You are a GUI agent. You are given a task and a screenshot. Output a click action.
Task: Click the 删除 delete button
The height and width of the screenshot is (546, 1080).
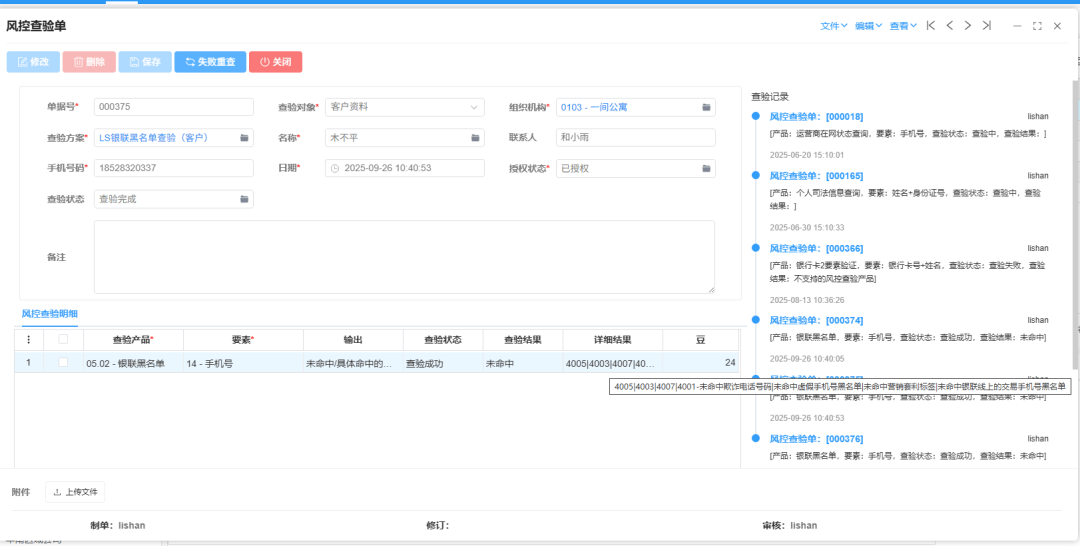pos(89,62)
